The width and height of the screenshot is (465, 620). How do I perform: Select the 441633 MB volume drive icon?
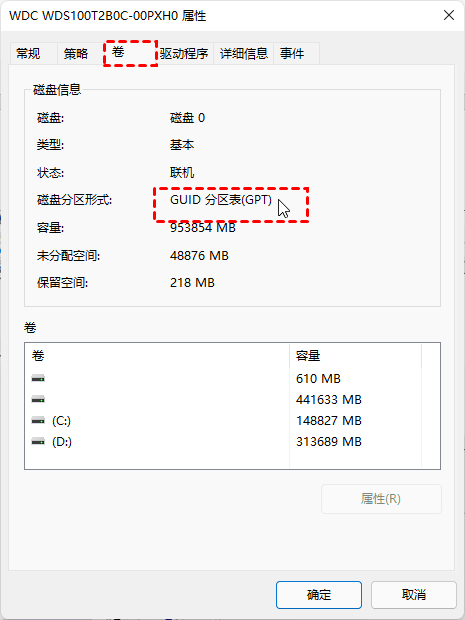(x=38, y=400)
